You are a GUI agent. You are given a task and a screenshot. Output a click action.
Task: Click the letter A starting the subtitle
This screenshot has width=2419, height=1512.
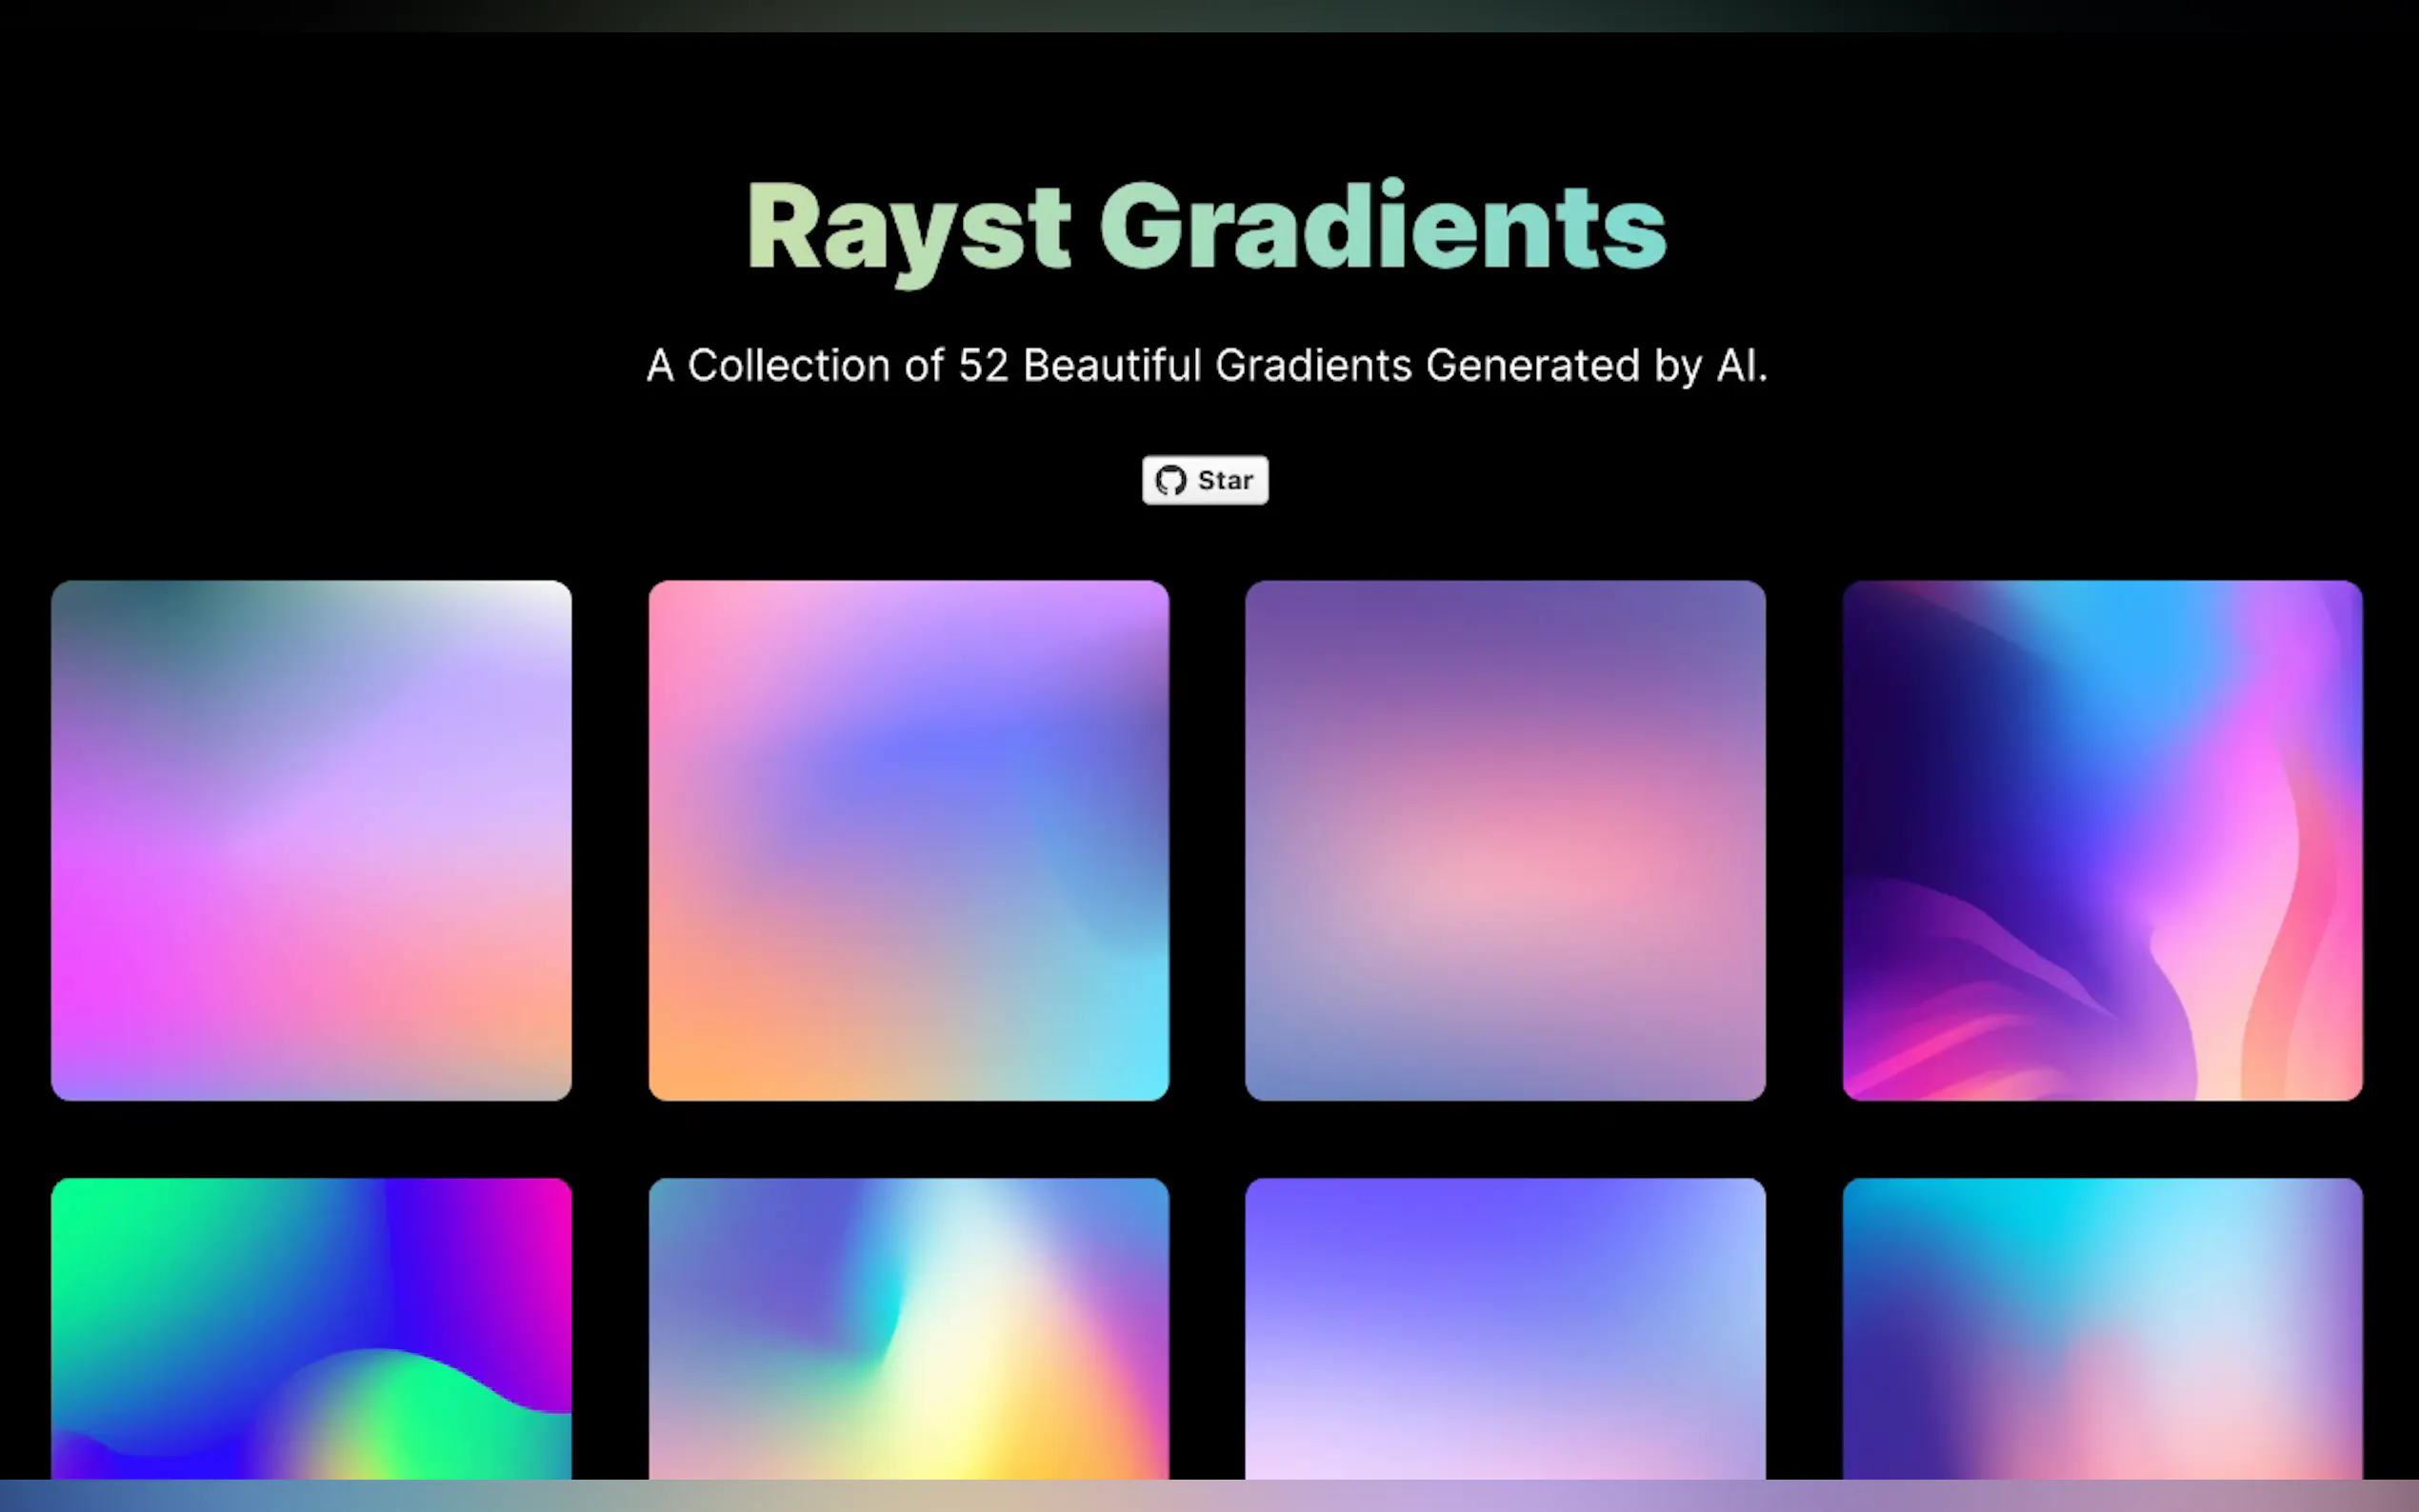tap(660, 366)
